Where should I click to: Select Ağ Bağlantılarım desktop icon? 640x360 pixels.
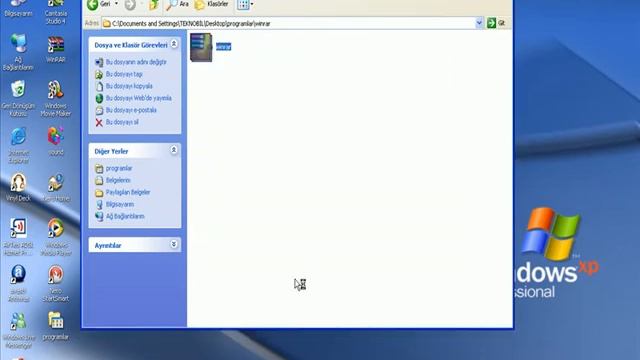[18, 52]
